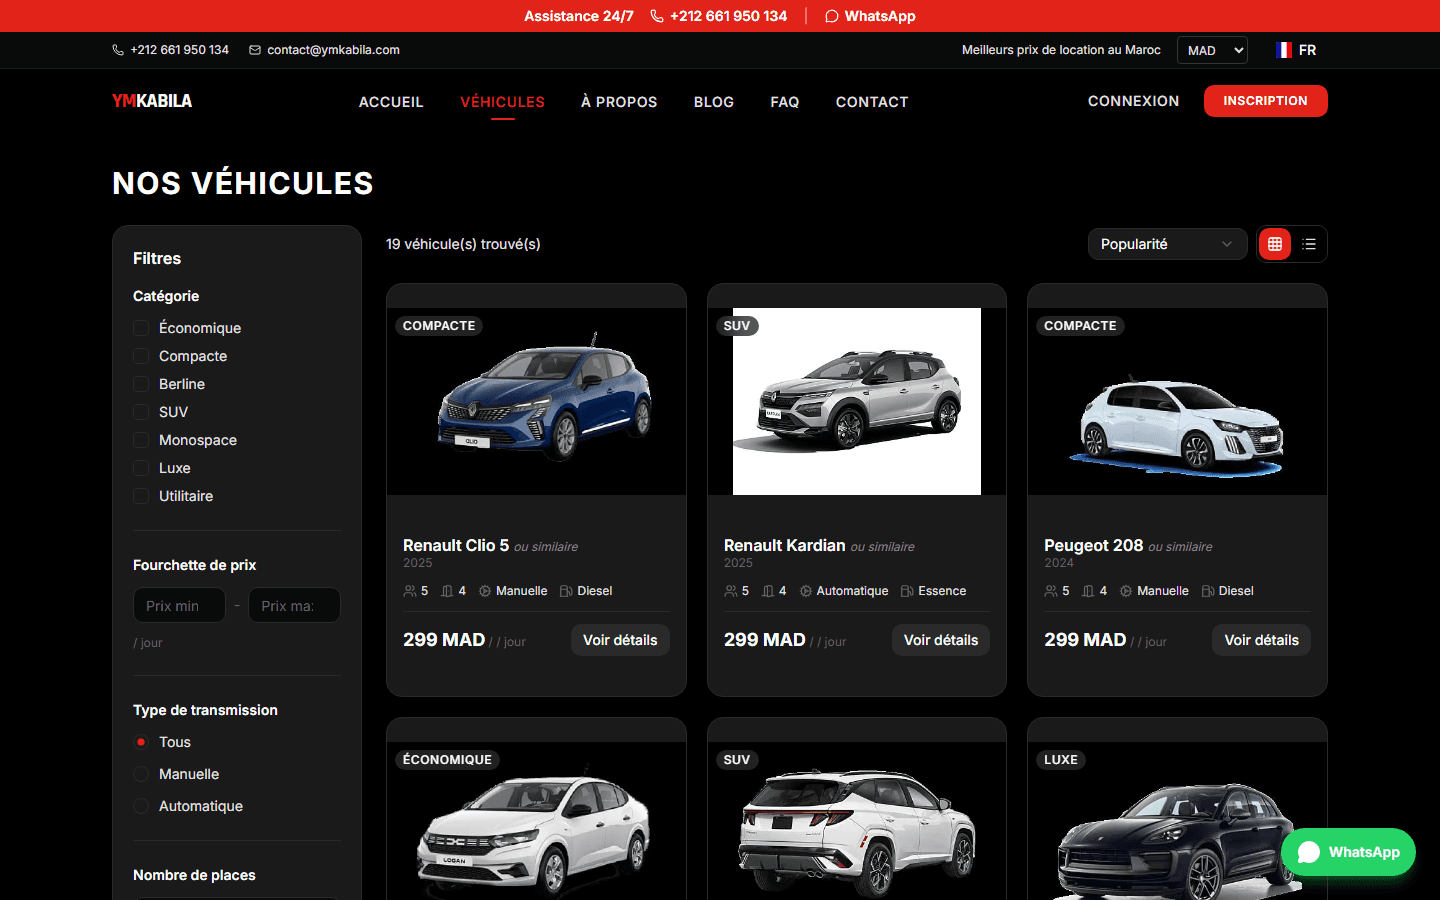Click the fuel icon on Renault Kardian card
This screenshot has height=900, width=1440.
click(907, 591)
